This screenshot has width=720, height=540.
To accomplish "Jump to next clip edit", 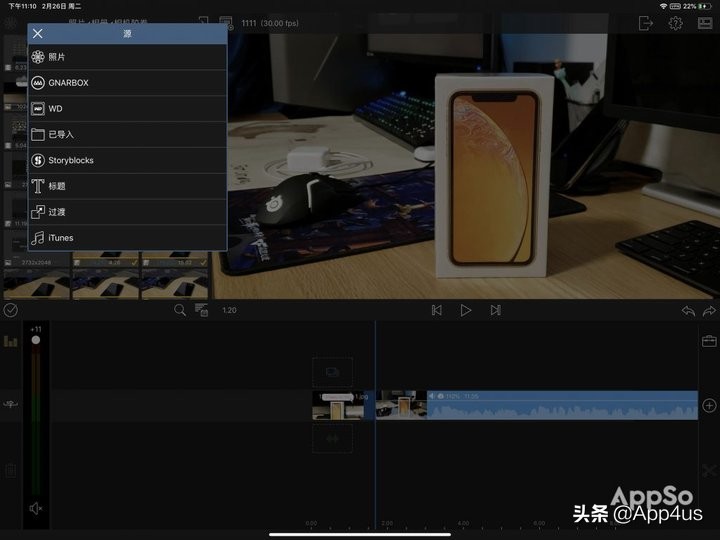I will coord(495,310).
